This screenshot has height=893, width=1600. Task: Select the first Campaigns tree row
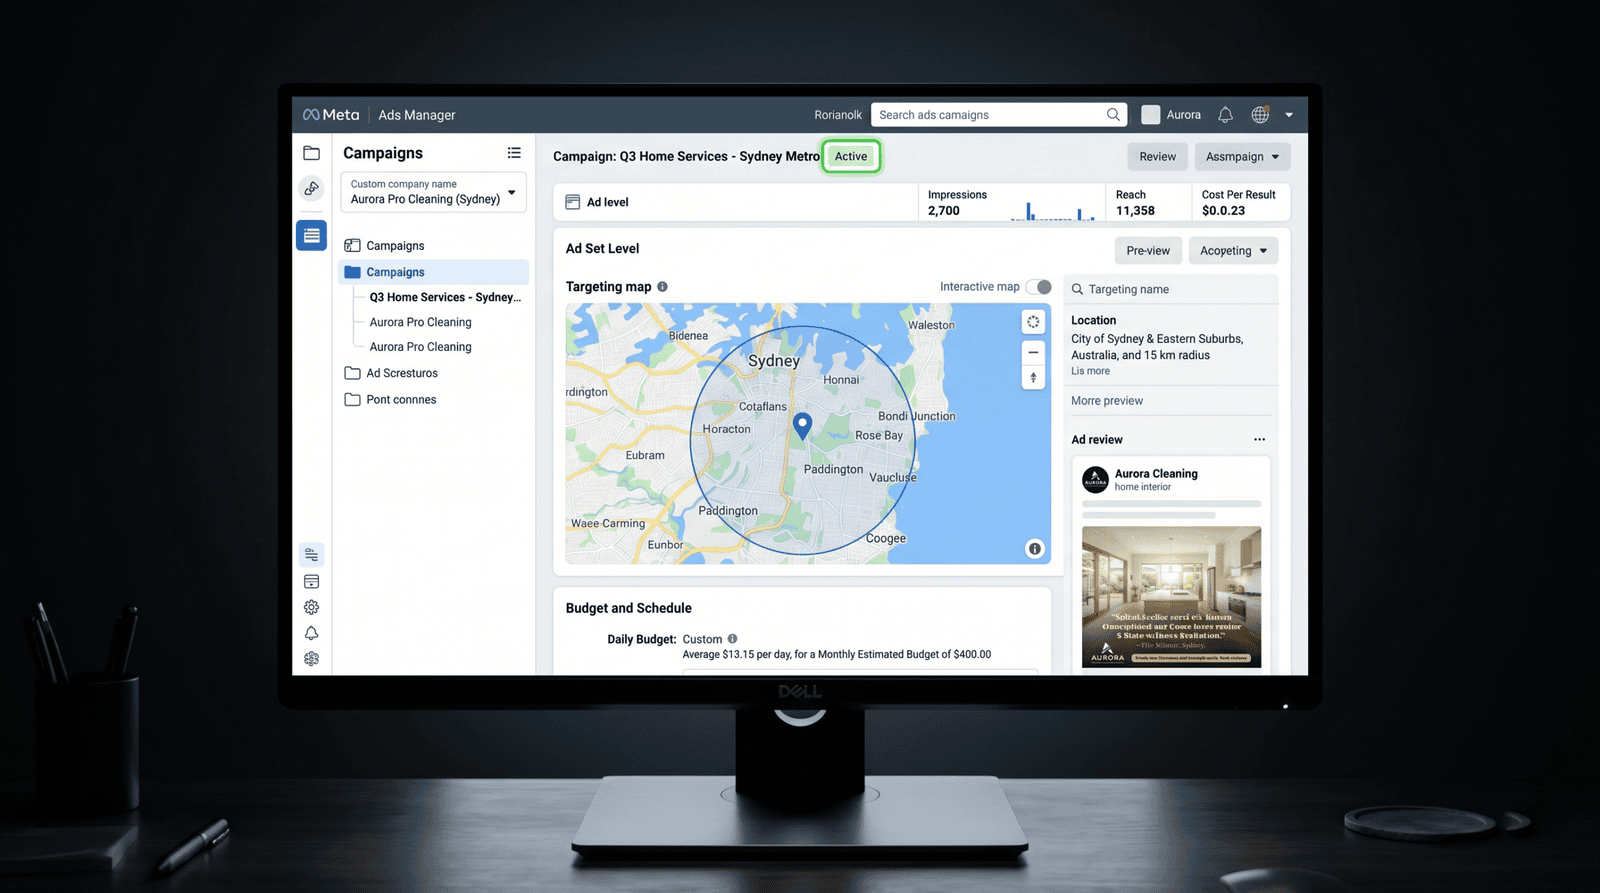433,245
